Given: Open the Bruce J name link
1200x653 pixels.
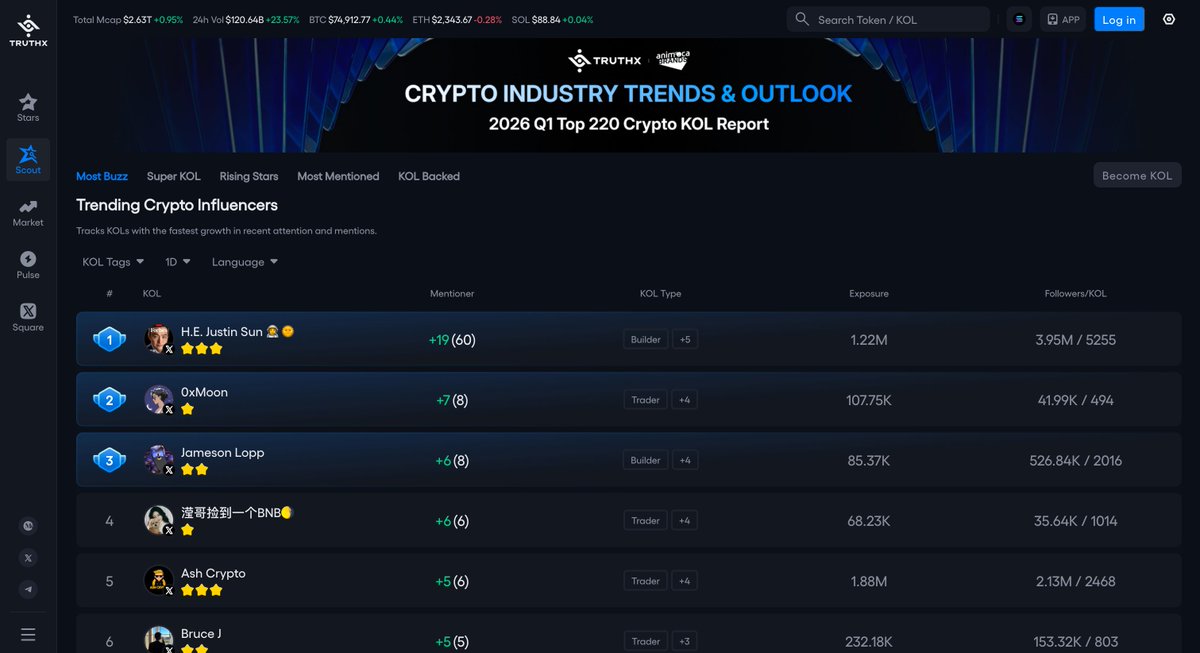Looking at the screenshot, I should click(201, 633).
